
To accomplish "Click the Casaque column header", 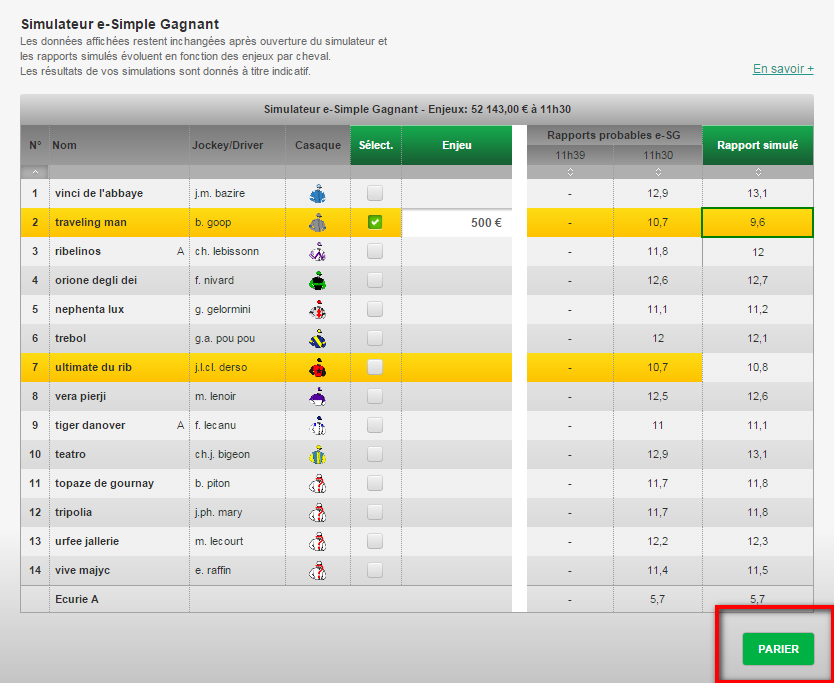I will tap(318, 145).
